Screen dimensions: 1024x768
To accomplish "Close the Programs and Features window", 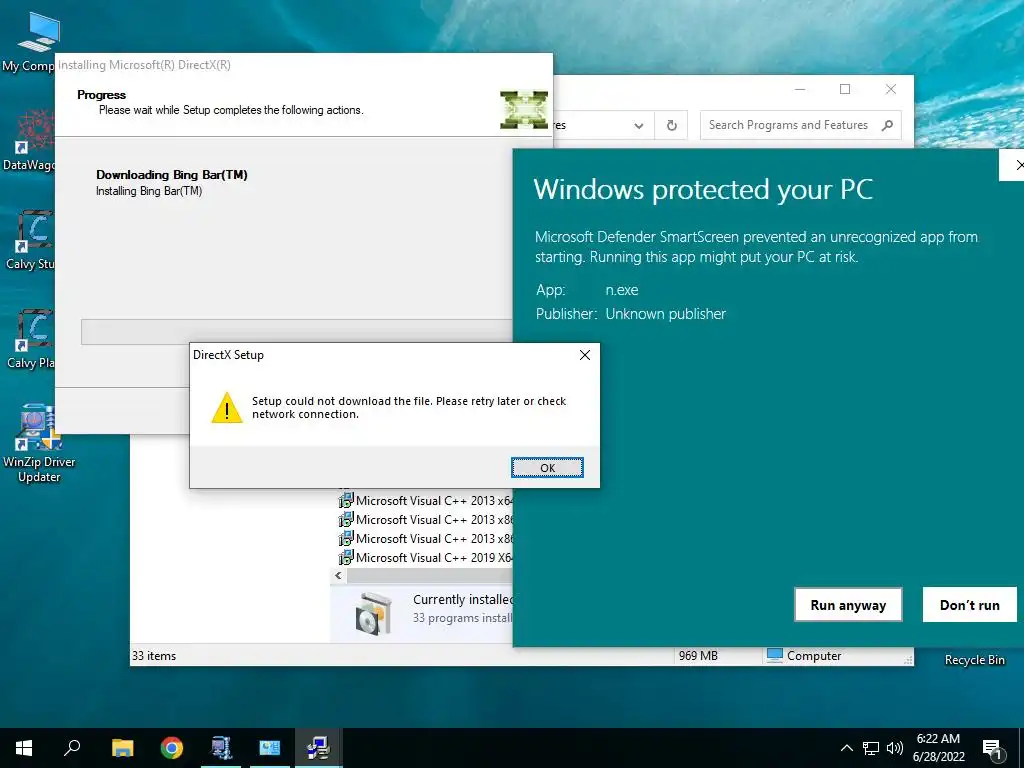I will pos(890,89).
